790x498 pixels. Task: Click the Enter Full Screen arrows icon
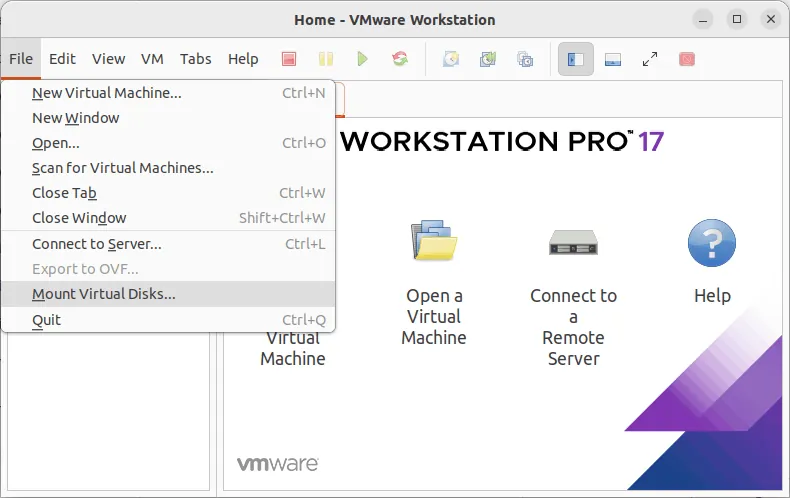(x=650, y=59)
